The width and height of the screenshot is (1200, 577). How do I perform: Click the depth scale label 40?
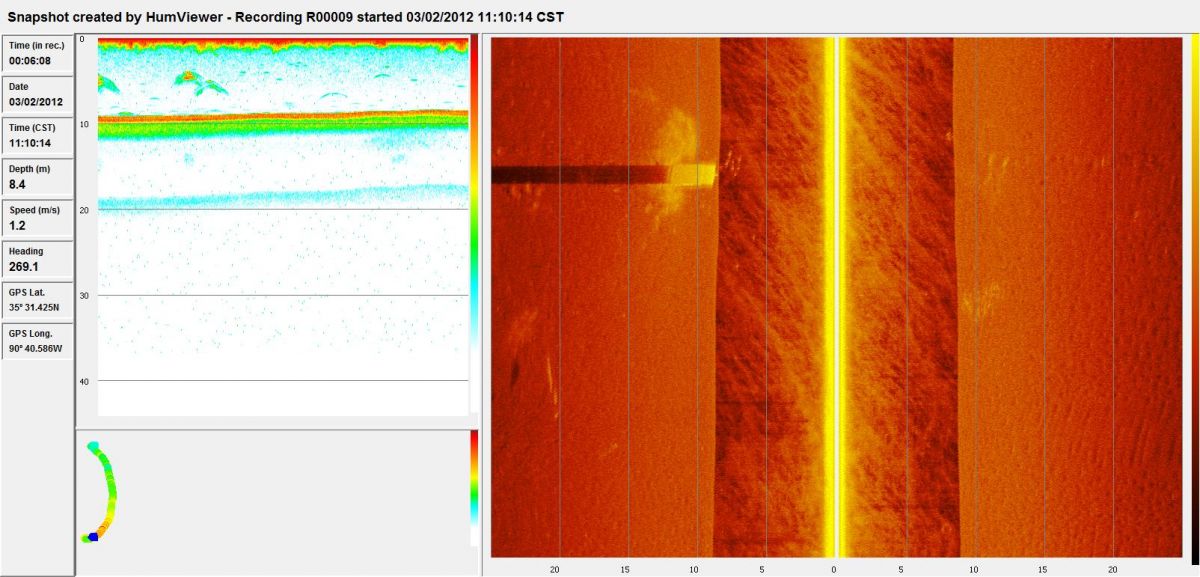84,381
